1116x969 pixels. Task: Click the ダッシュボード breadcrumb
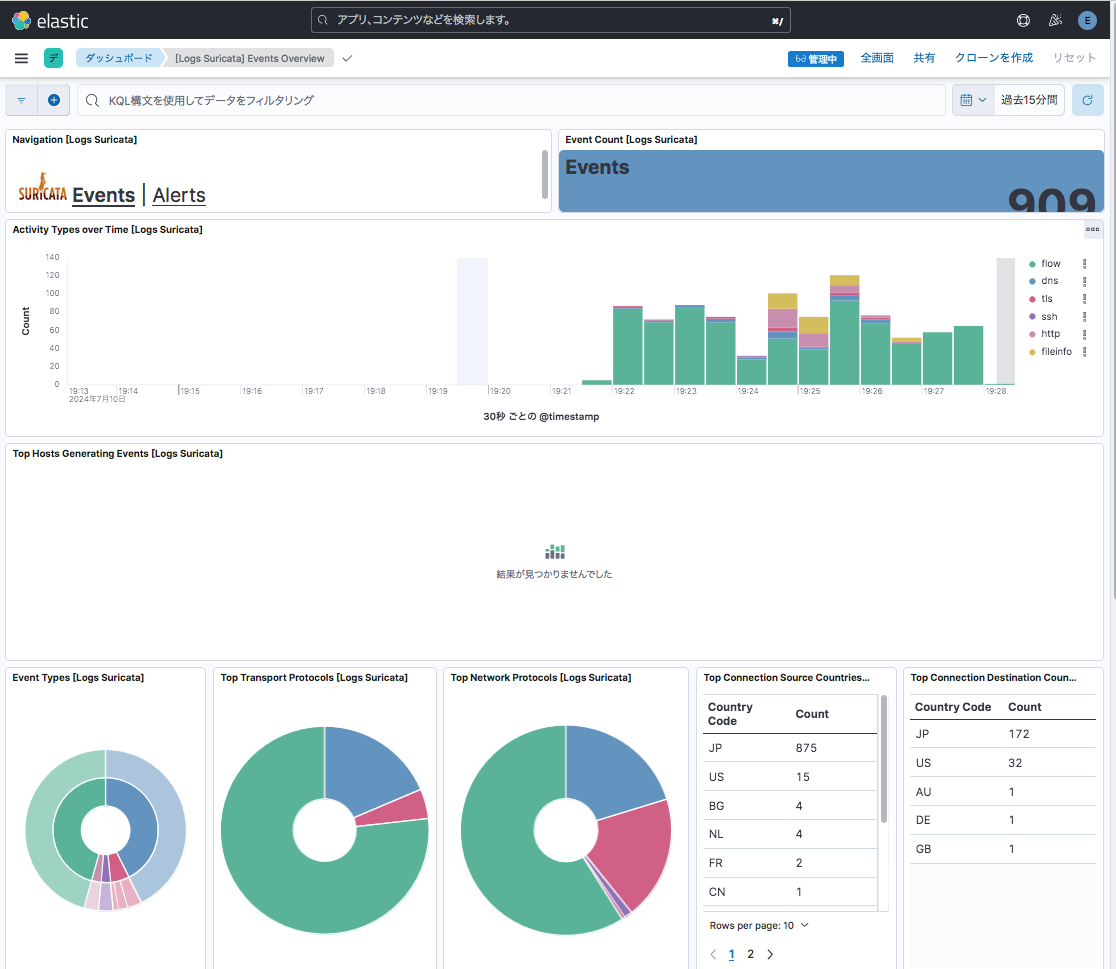[118, 58]
